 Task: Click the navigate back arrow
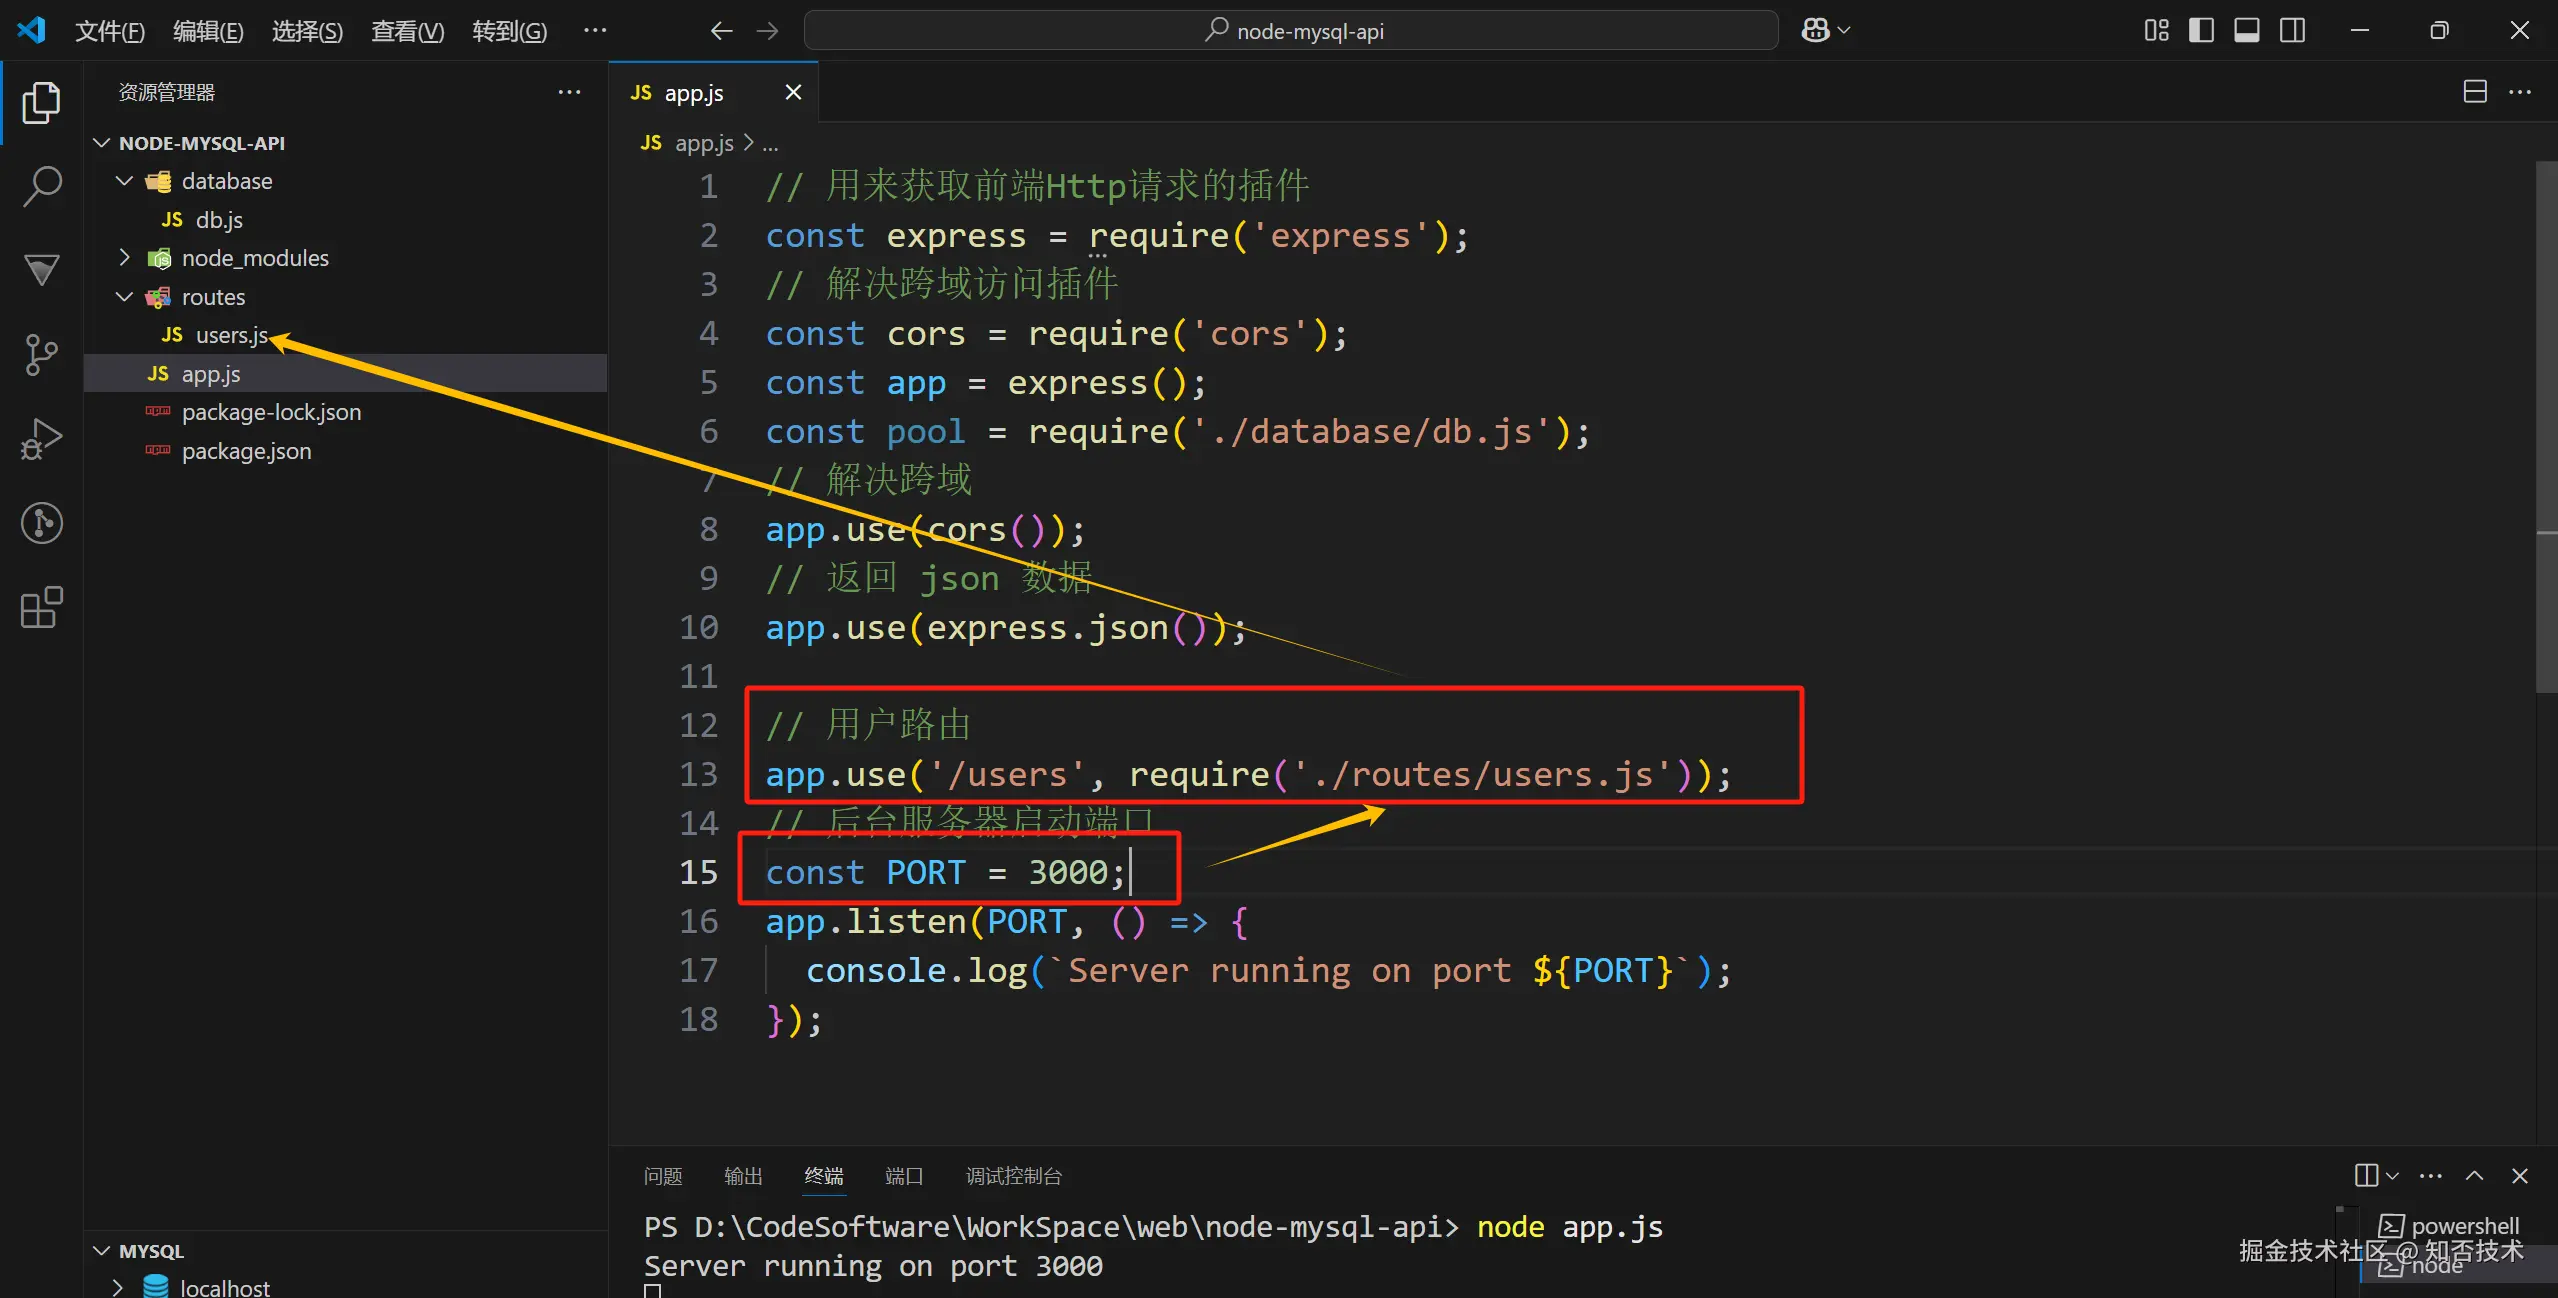coord(721,31)
